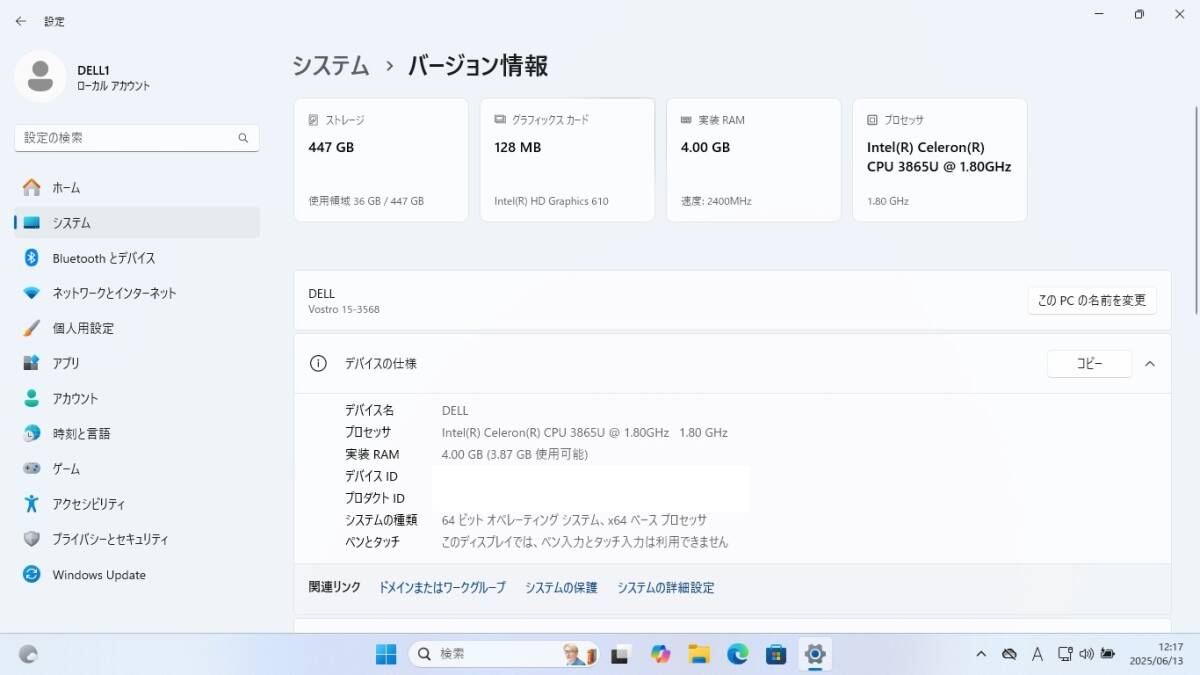Open システムの保護 link
1200x675 pixels.
pyautogui.click(x=561, y=588)
